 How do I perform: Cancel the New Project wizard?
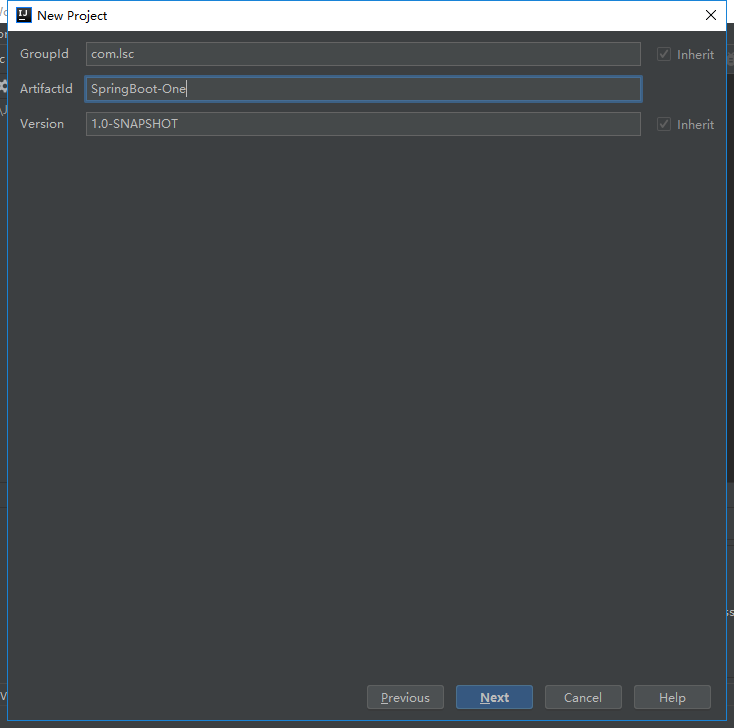tap(583, 697)
